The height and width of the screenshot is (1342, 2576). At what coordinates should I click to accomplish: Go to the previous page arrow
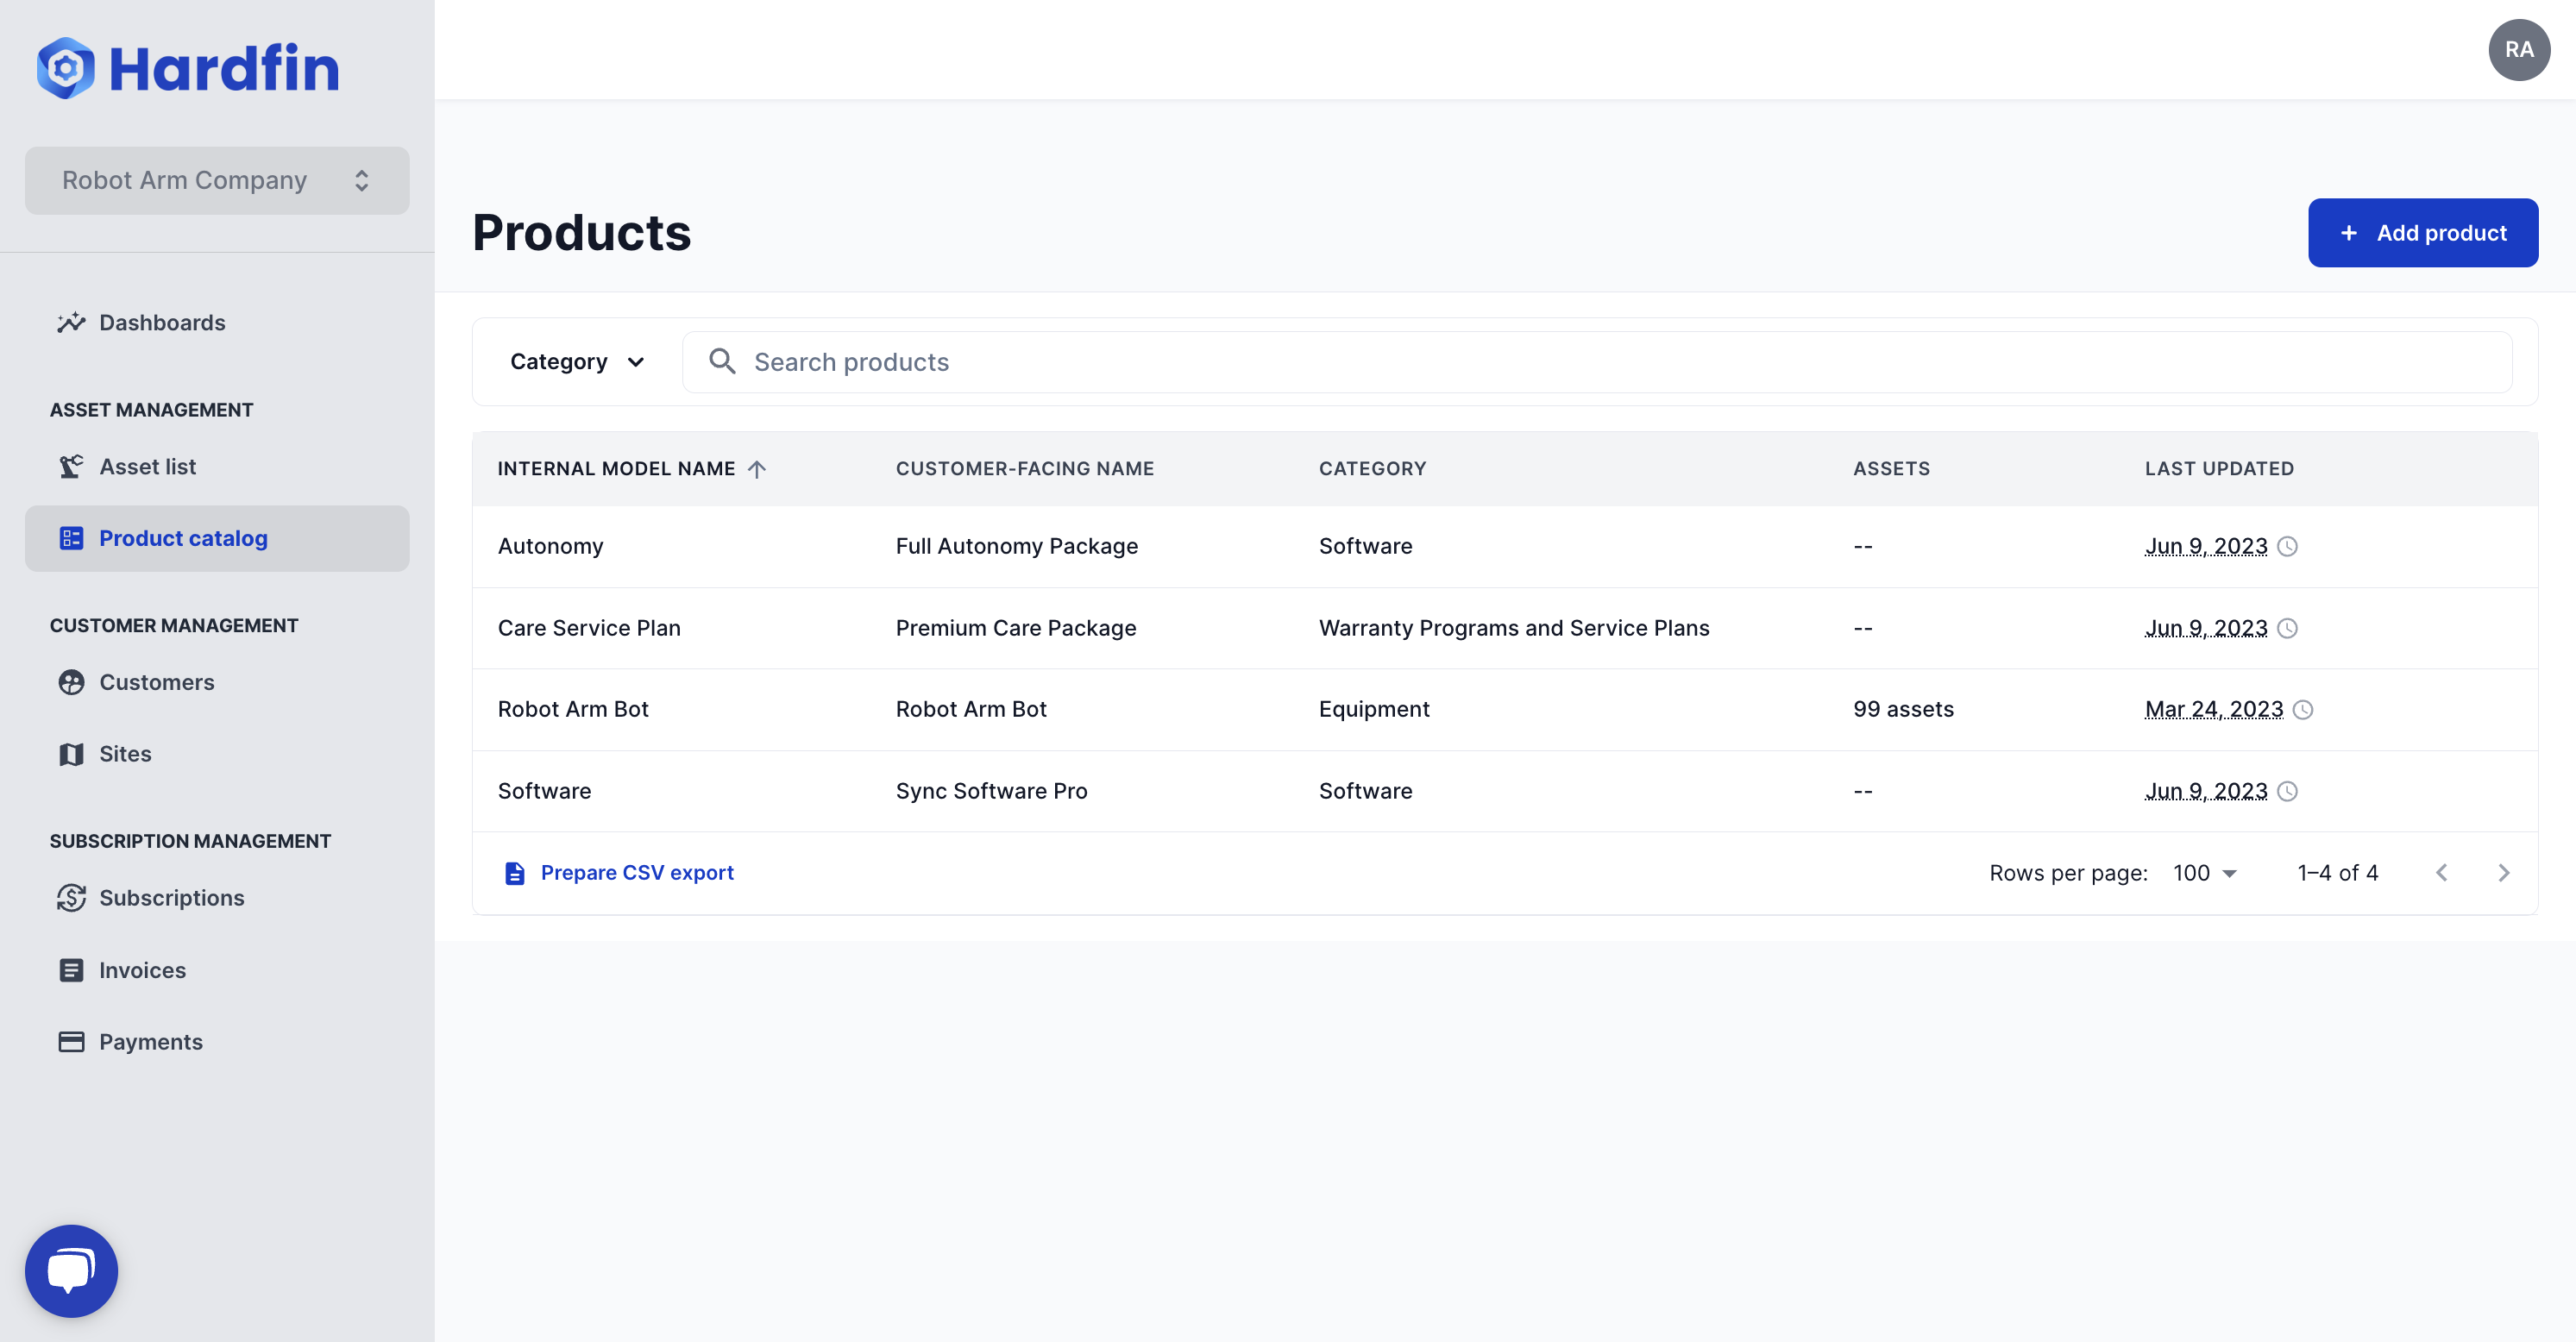(2441, 873)
